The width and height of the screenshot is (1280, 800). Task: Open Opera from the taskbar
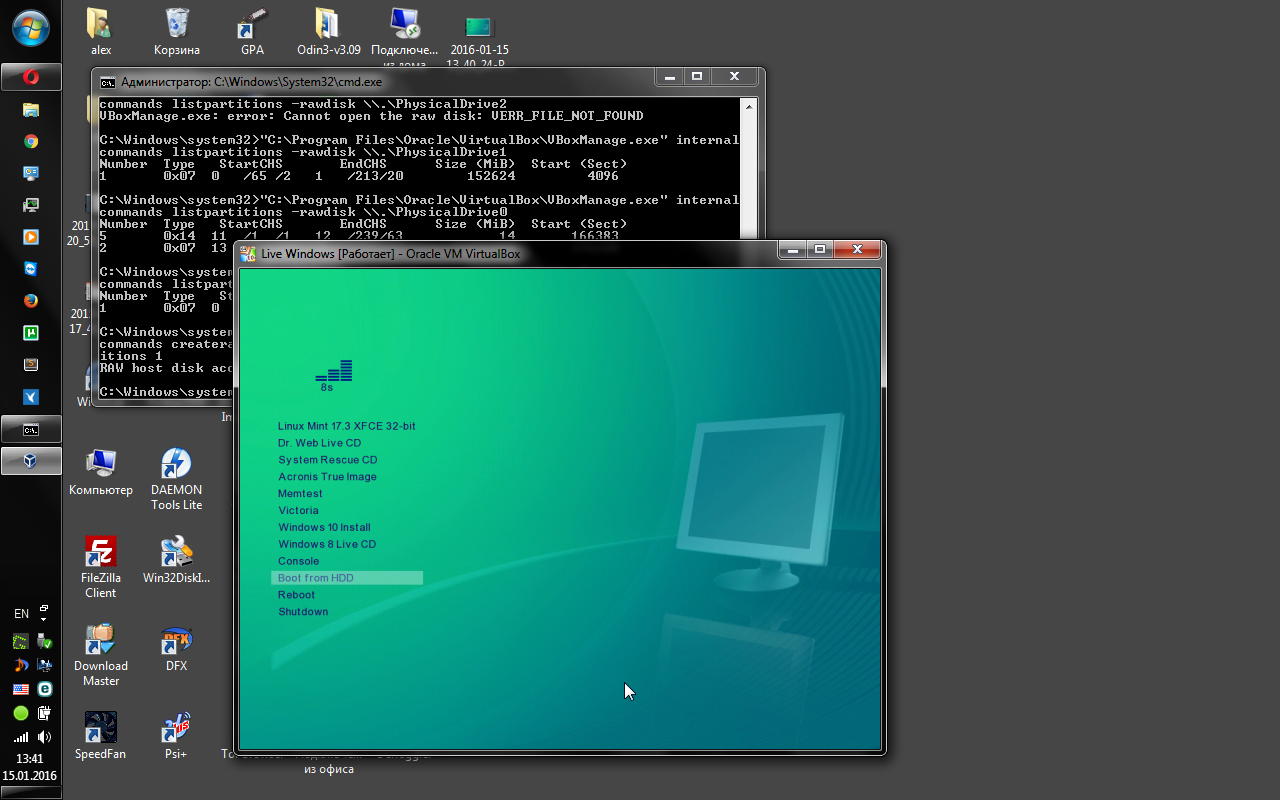(x=31, y=77)
